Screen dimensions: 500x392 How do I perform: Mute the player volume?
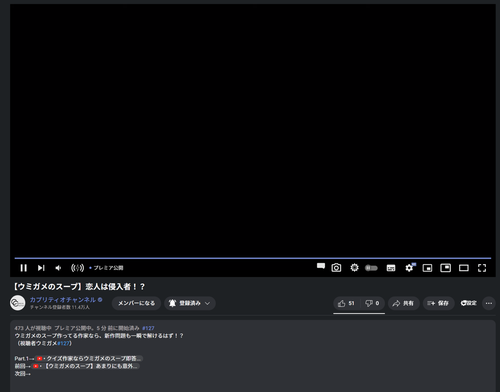58,268
